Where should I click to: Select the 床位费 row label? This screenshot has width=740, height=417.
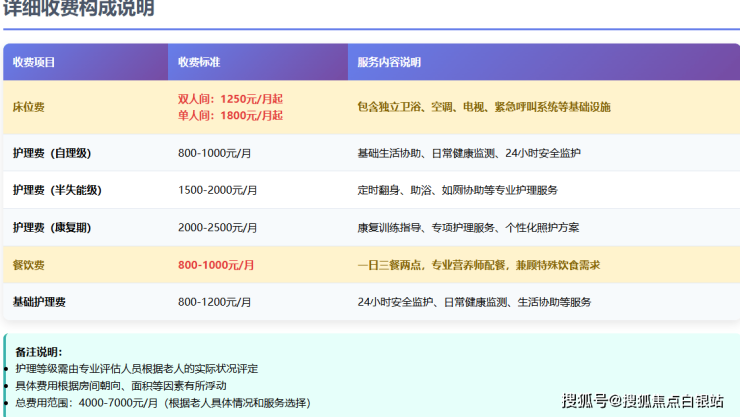click(29, 107)
